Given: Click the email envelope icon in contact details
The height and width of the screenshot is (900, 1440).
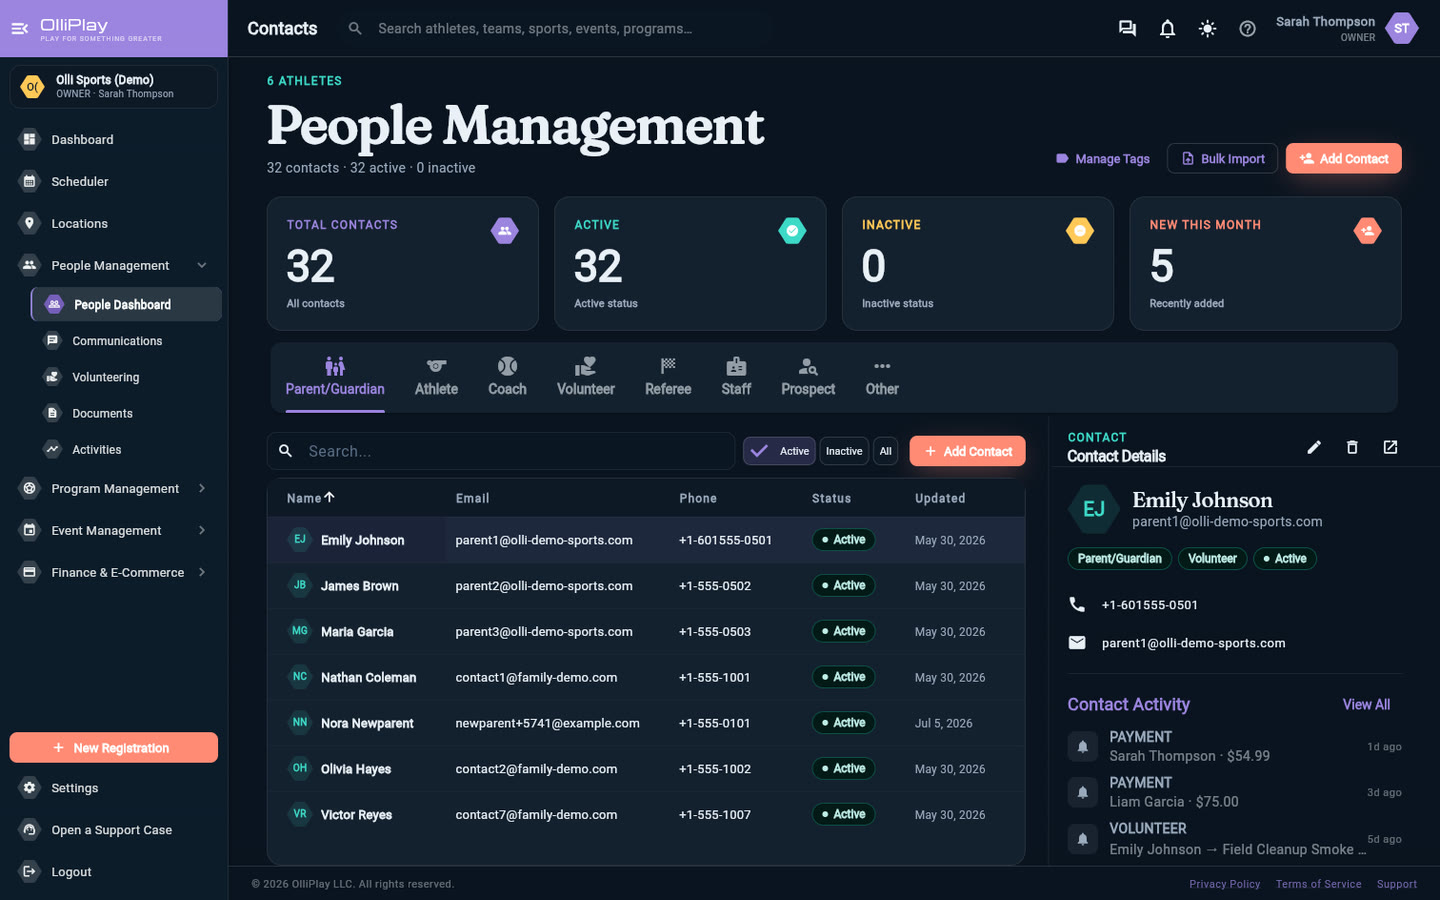Looking at the screenshot, I should pyautogui.click(x=1077, y=643).
